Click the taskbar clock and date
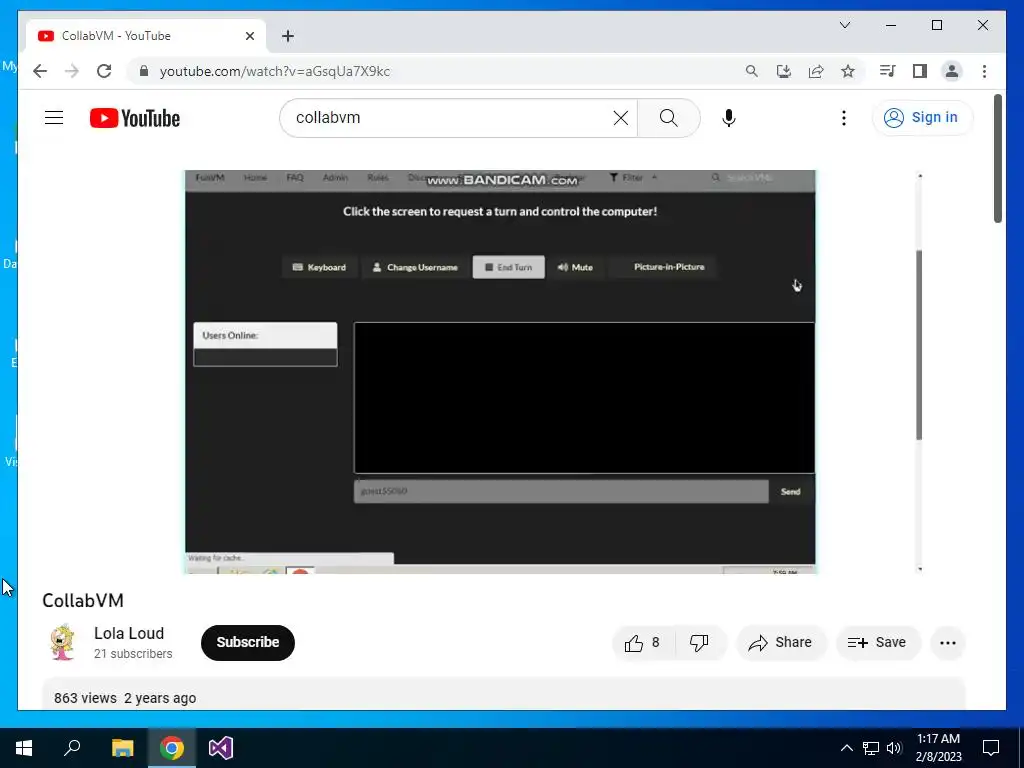The width and height of the screenshot is (1024, 768). coord(938,748)
